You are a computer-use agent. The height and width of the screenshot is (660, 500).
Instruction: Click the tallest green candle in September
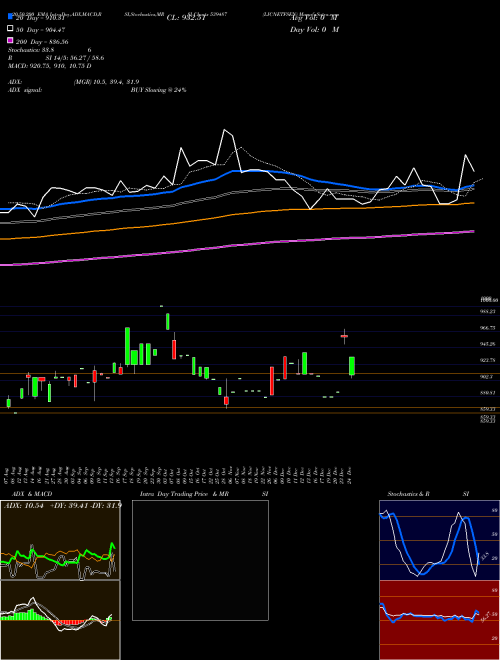coord(128,346)
